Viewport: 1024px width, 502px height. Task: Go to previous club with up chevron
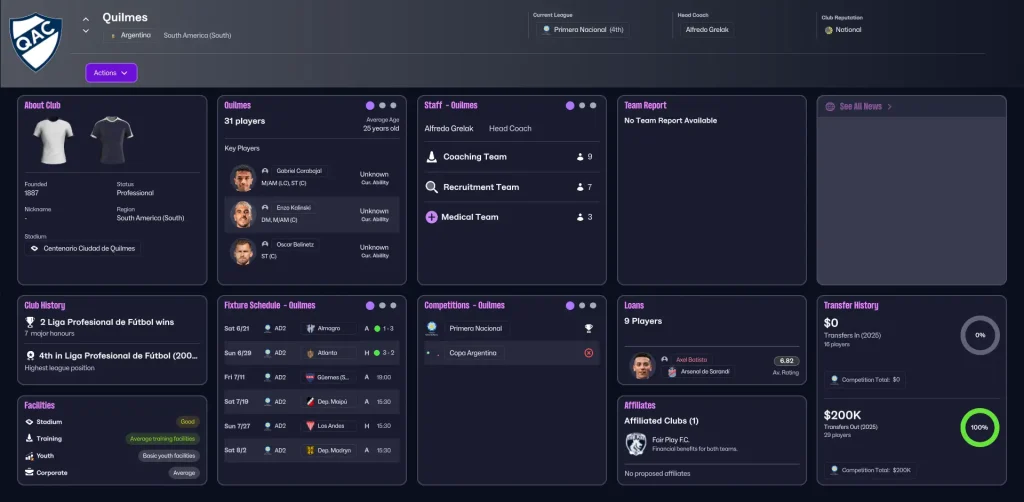click(x=86, y=18)
